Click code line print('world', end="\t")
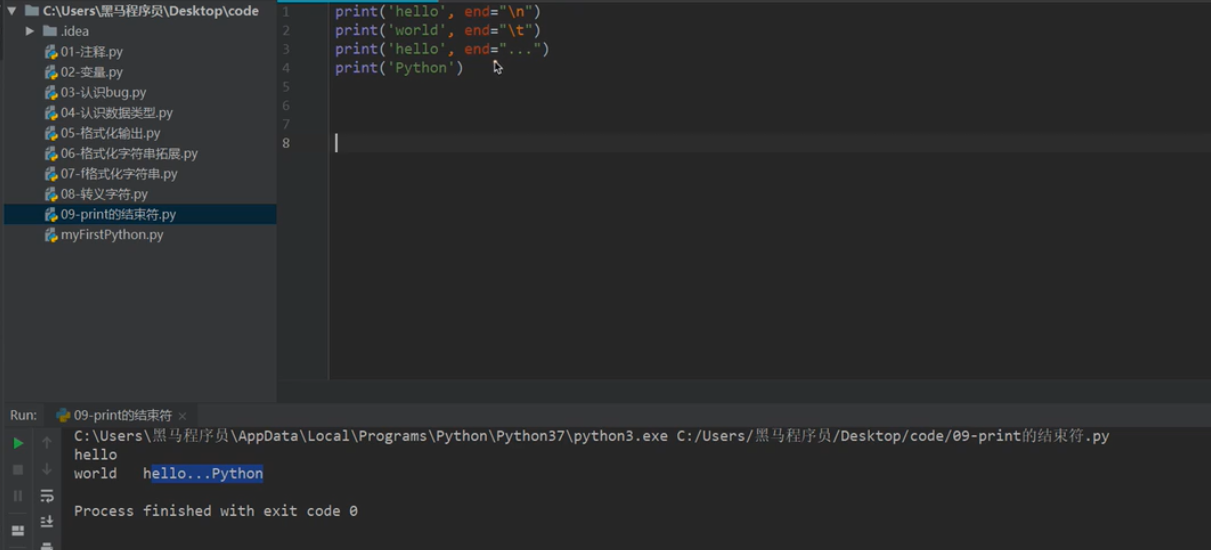Screen dimensions: 1211x550 (x=438, y=30)
